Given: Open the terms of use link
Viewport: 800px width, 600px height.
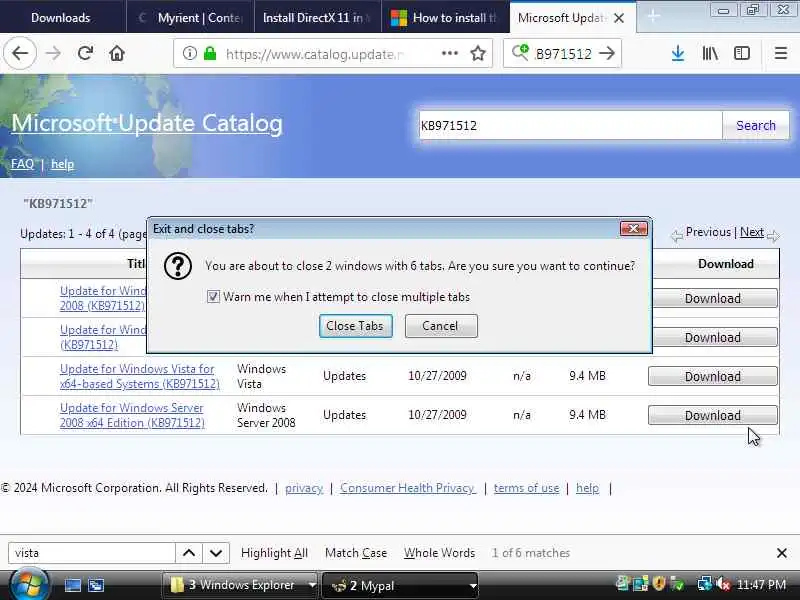Looking at the screenshot, I should pos(526,488).
